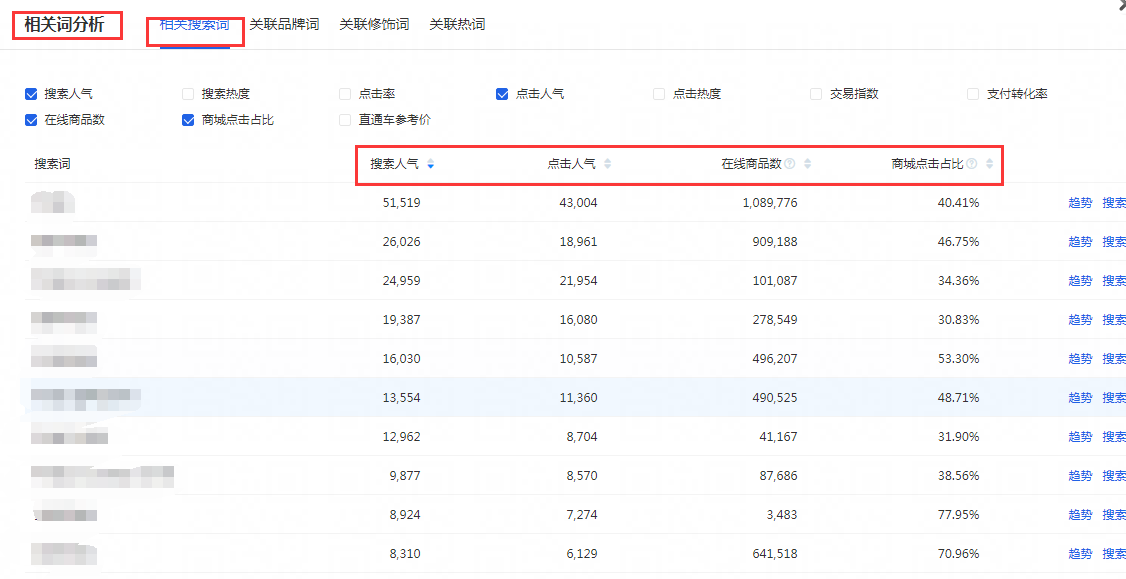Click the sort arrows beside 点击人气
The width and height of the screenshot is (1126, 579).
pos(607,164)
